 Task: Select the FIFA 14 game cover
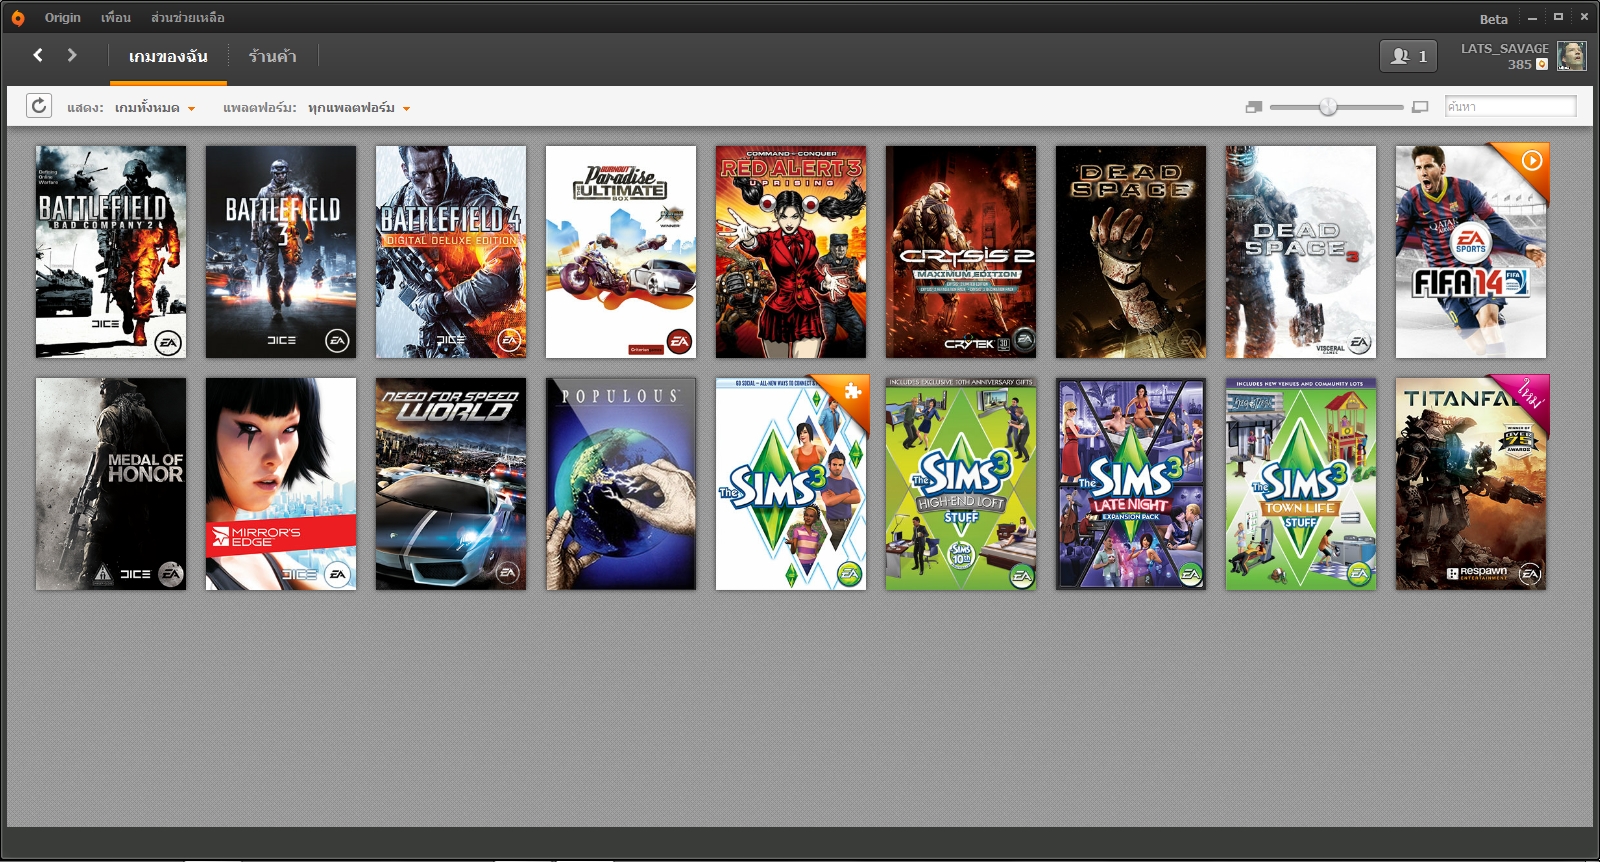click(x=1471, y=252)
